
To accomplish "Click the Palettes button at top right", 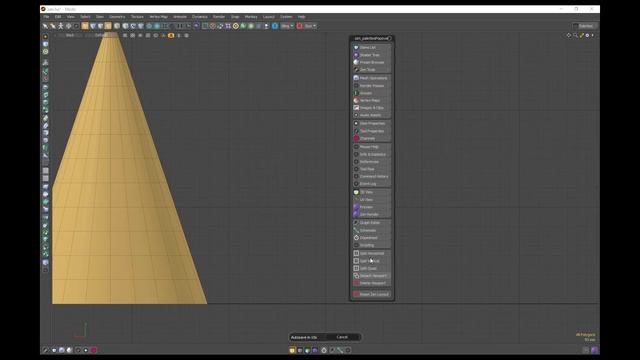I will coord(584,26).
